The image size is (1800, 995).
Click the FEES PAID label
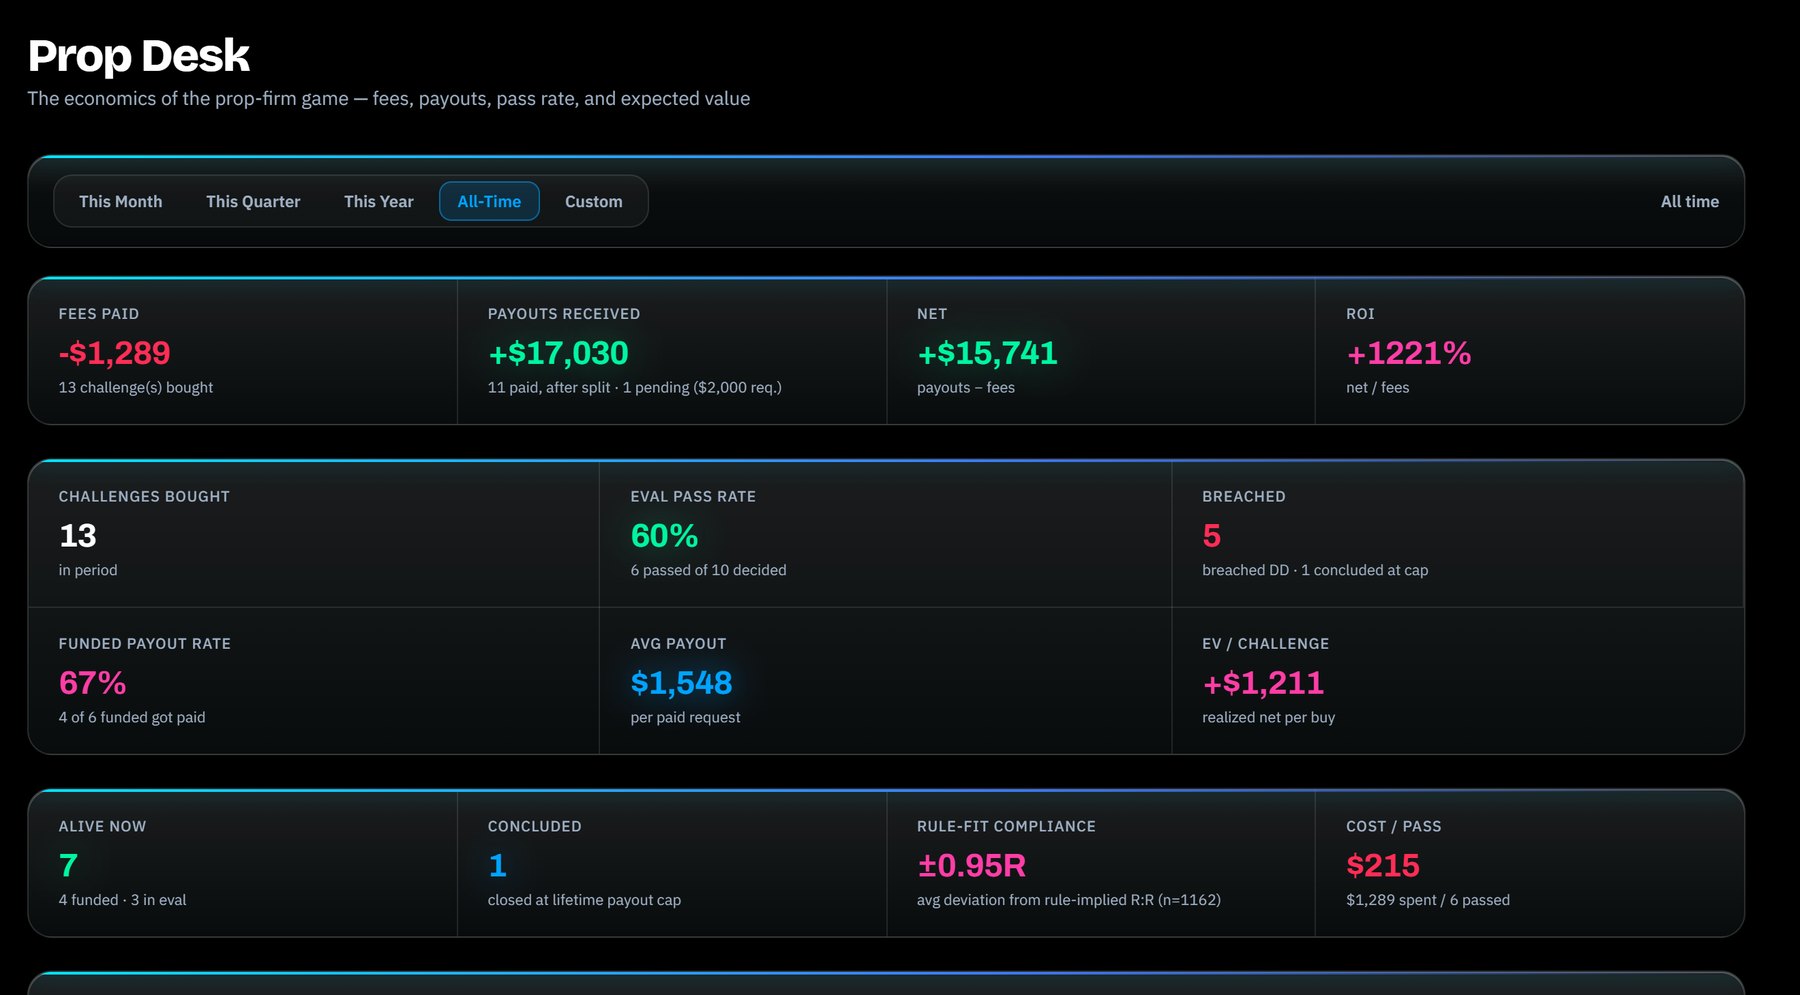pyautogui.click(x=98, y=314)
